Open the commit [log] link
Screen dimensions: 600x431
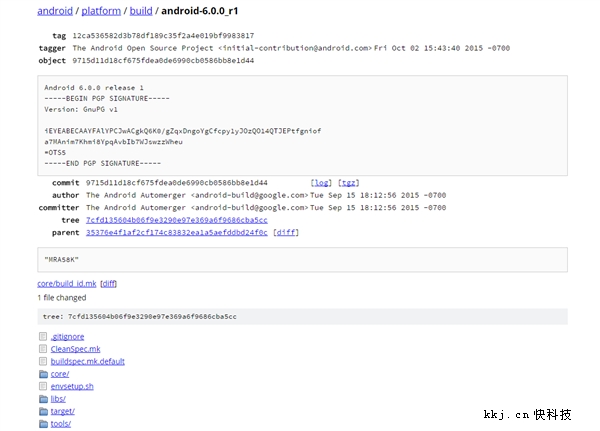pos(321,183)
